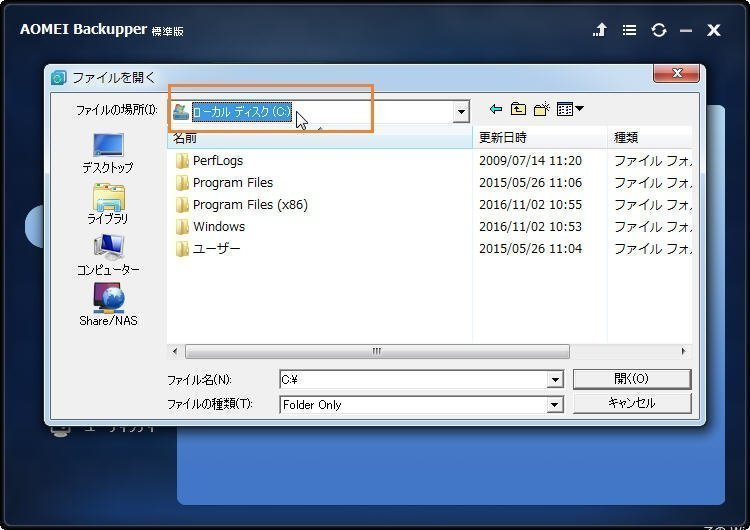Screen dimensions: 750x530
Task: Click the 2009/07/14 11:20 date cell
Action: pyautogui.click(x=530, y=161)
